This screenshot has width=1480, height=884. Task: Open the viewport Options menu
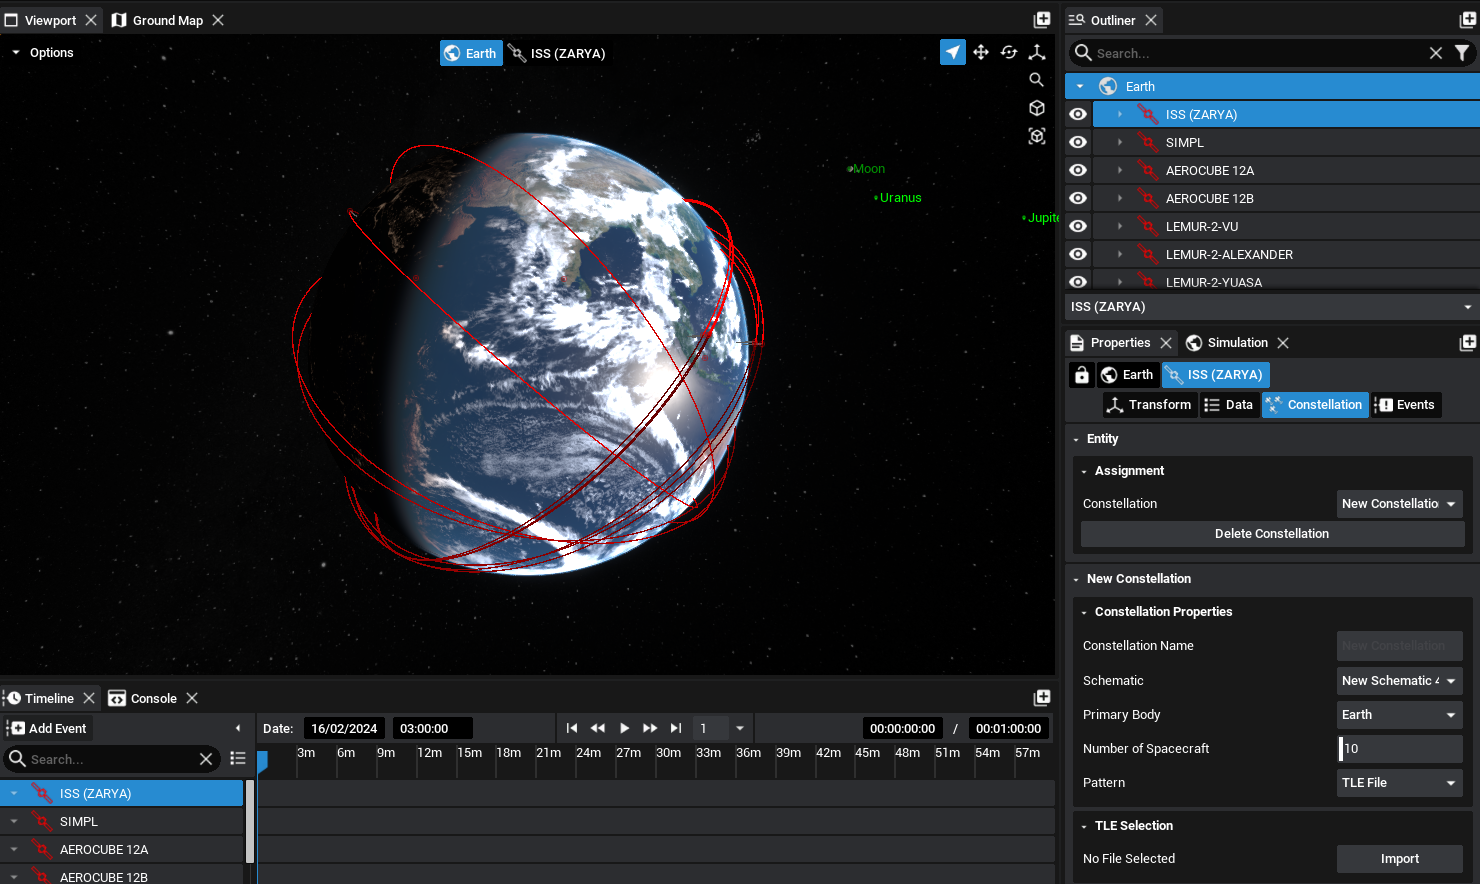42,52
